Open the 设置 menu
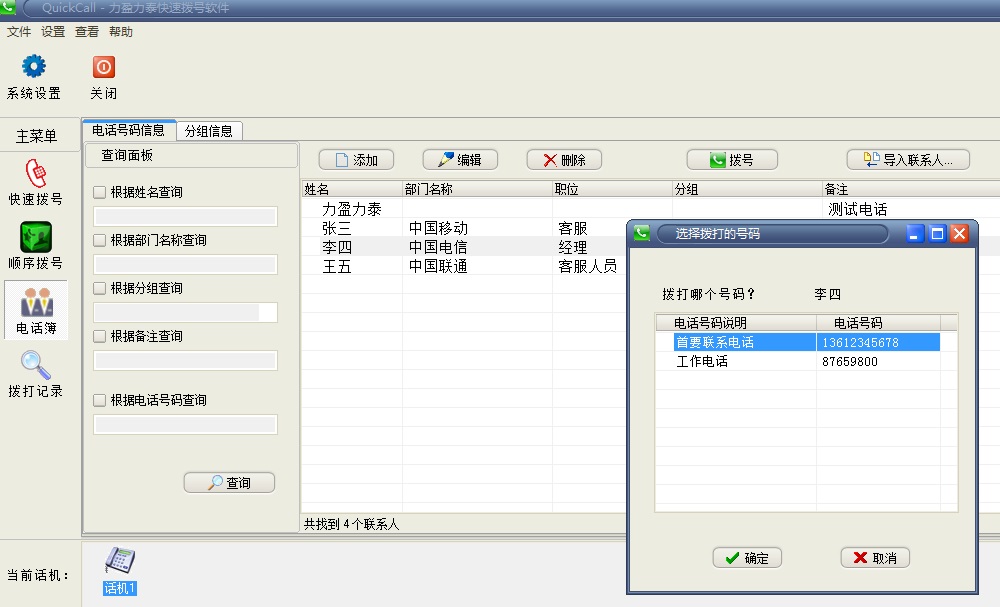Image resolution: width=1000 pixels, height=607 pixels. coord(53,32)
